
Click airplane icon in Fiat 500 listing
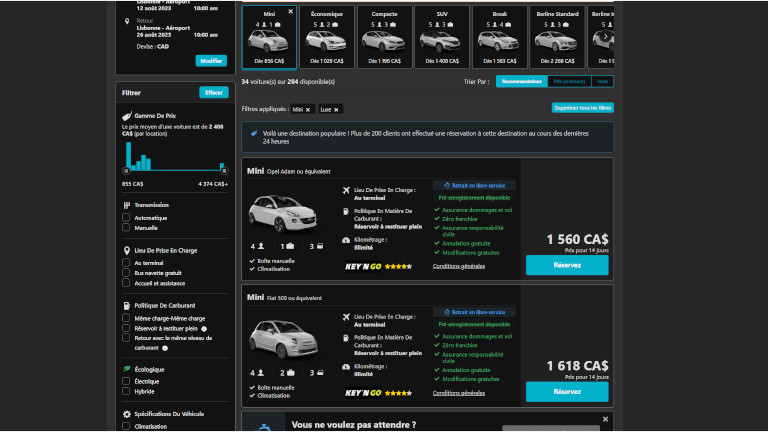click(x=346, y=317)
